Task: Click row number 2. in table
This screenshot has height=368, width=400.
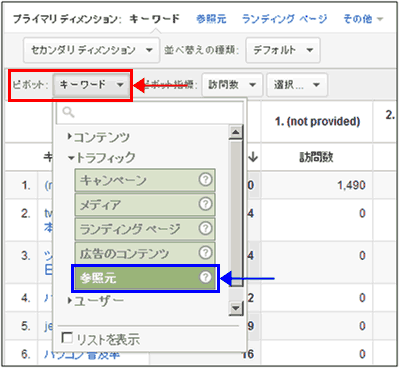Action: point(26,213)
